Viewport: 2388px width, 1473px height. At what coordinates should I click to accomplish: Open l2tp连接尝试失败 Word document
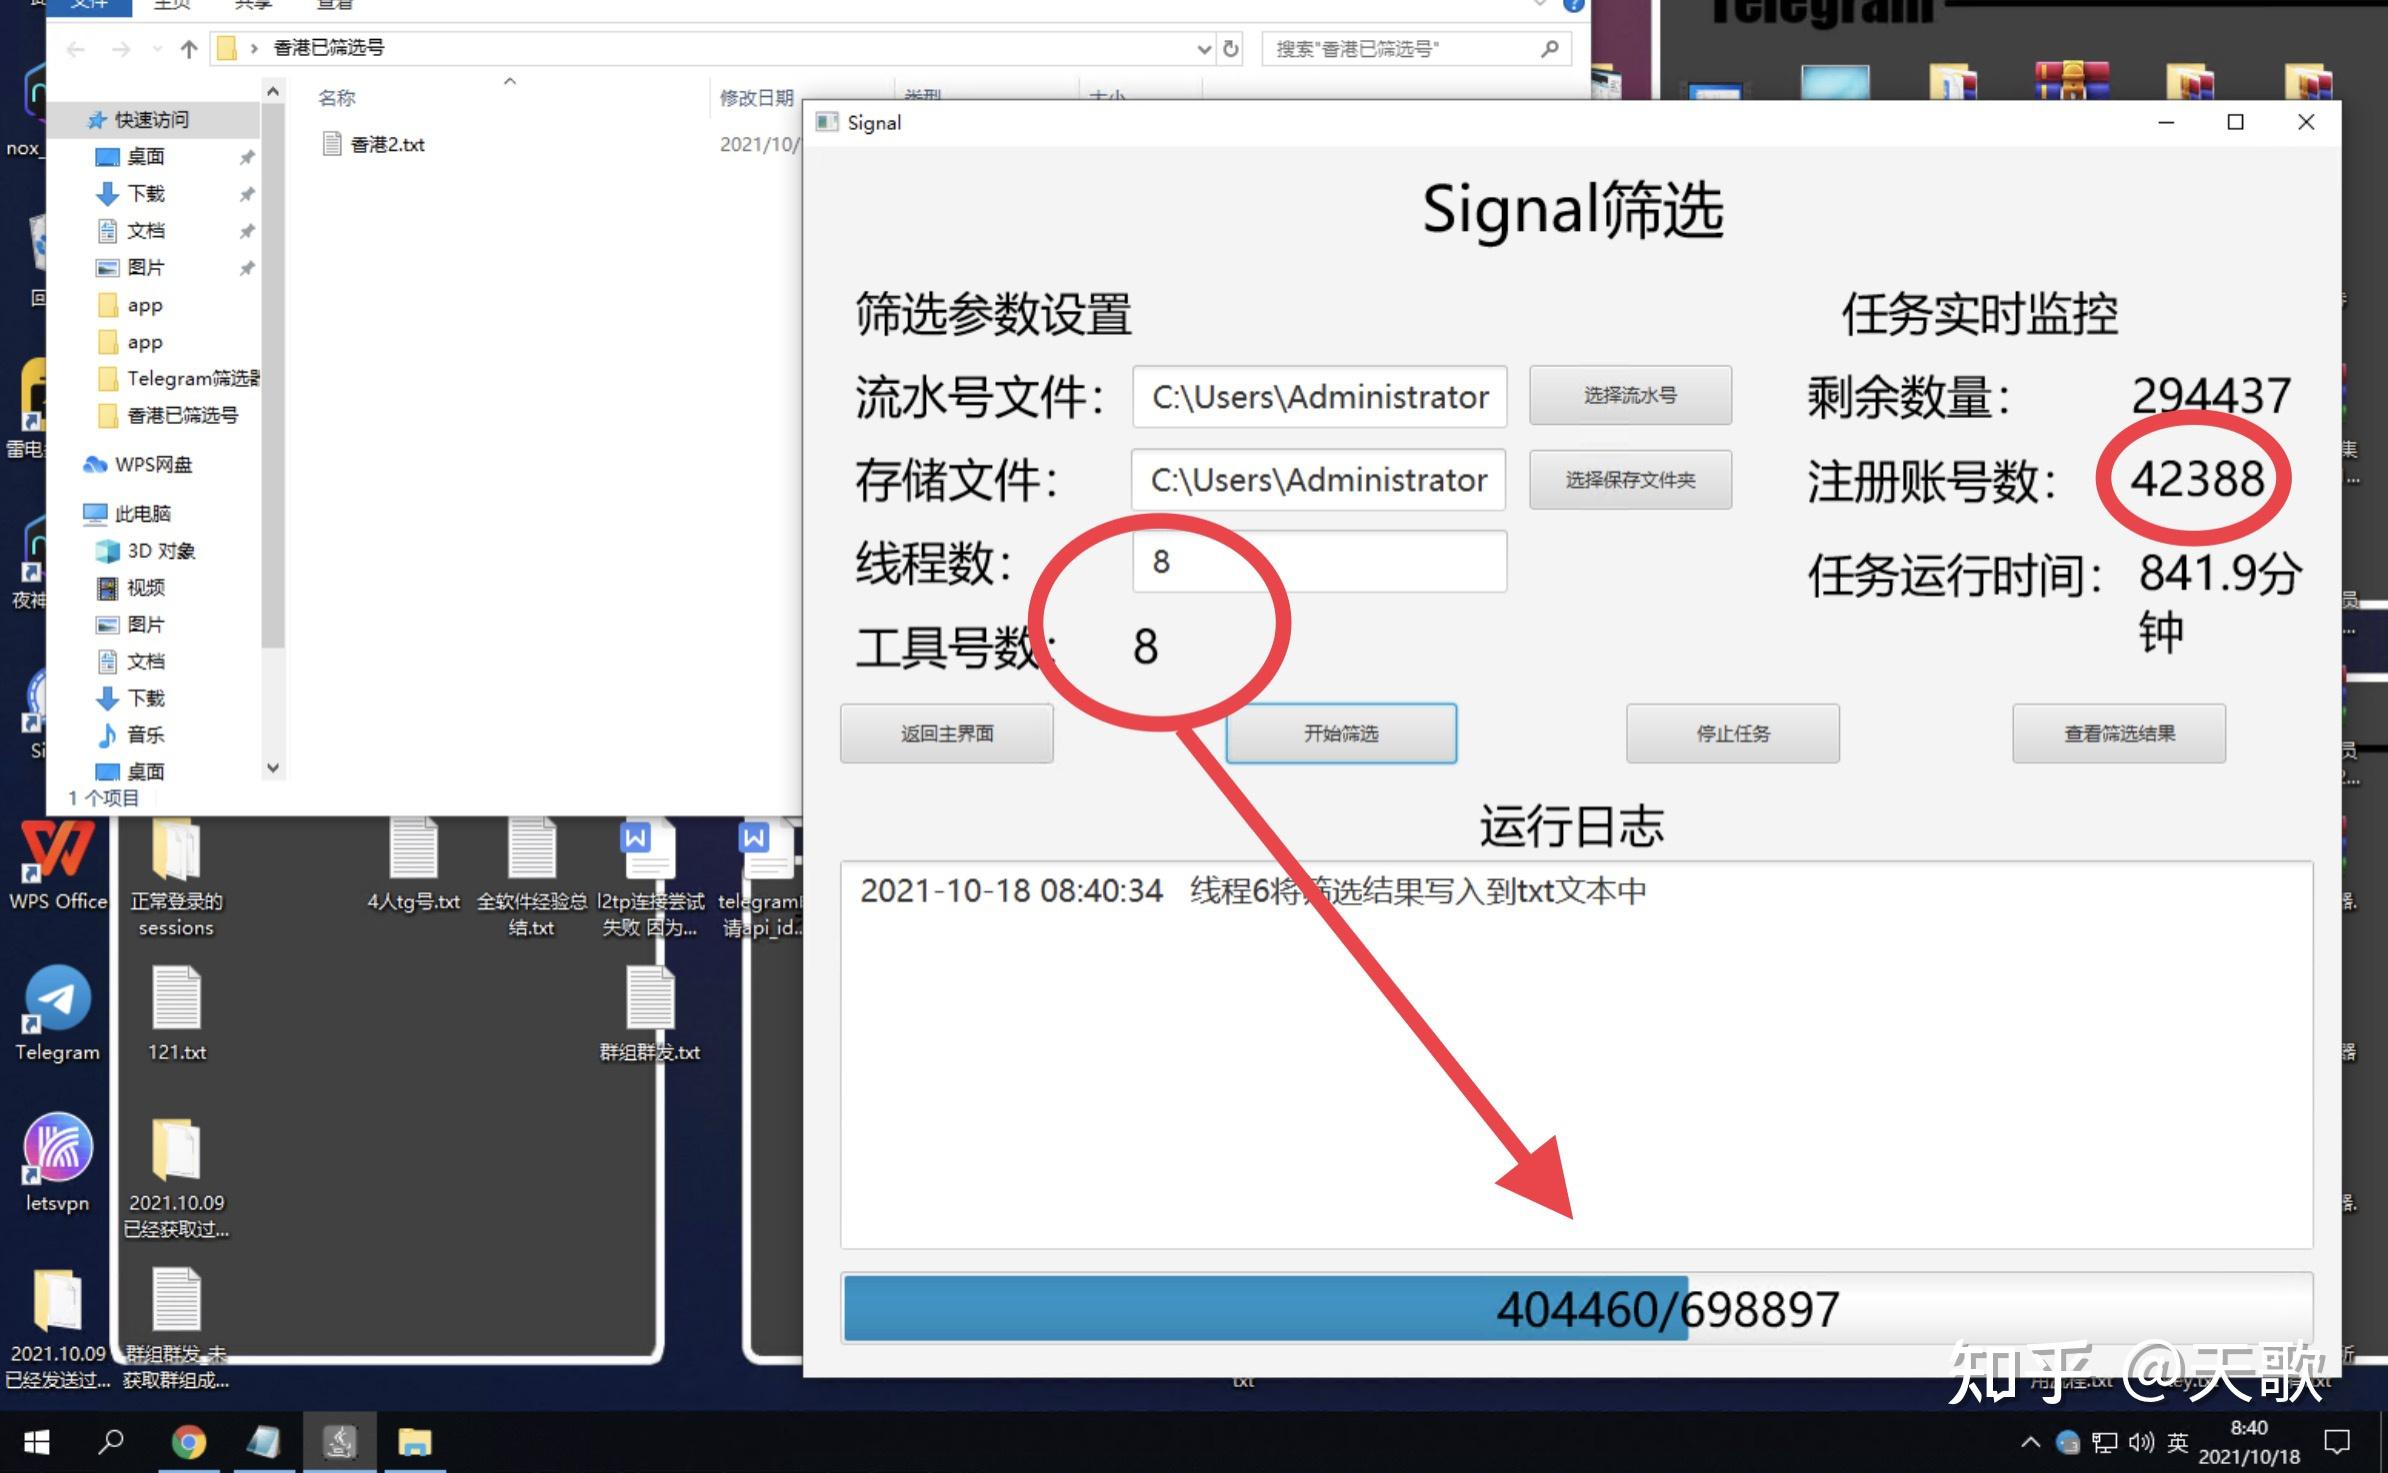coord(650,877)
